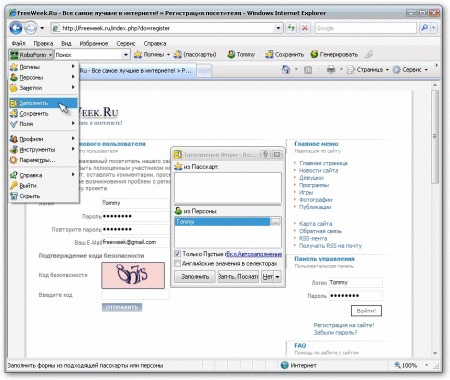The width and height of the screenshot is (450, 380).
Task: Expand the RoboForm Поиск combo box
Action: 126,55
